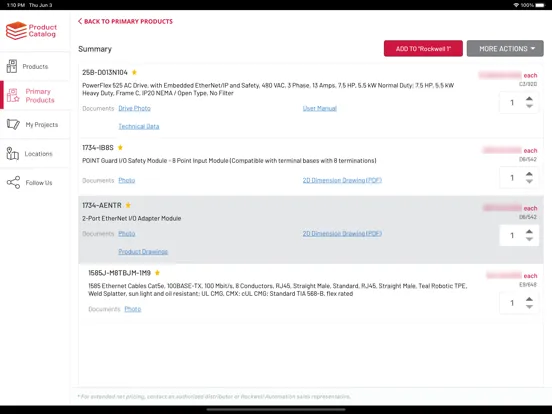Screen dimensions: 552x414
Task: Open the Products section icon
Action: click(x=12, y=66)
